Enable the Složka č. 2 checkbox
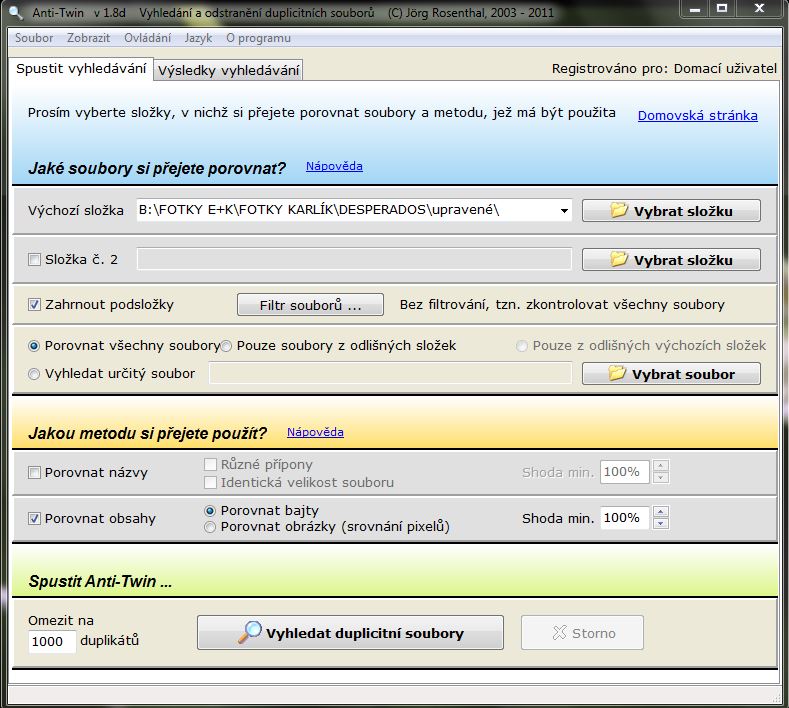789x708 pixels. (35, 260)
